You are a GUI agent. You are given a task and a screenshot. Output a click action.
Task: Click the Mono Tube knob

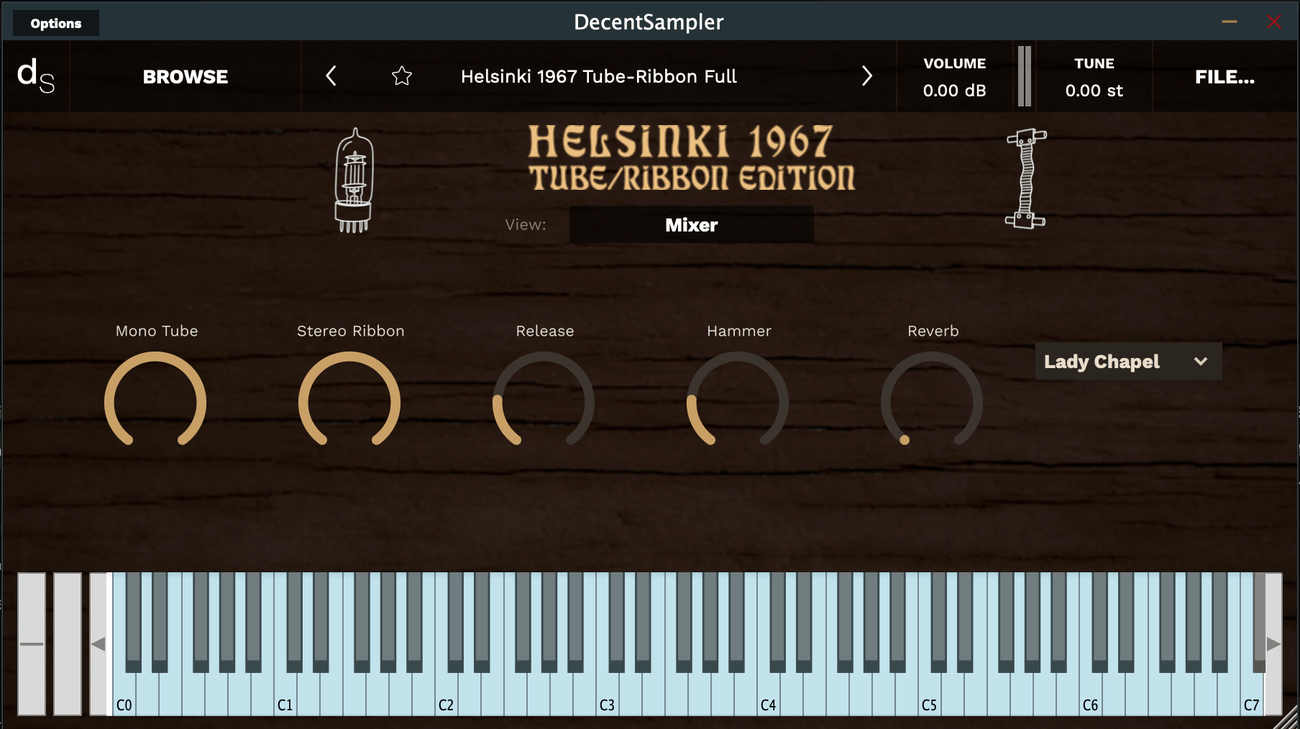156,401
